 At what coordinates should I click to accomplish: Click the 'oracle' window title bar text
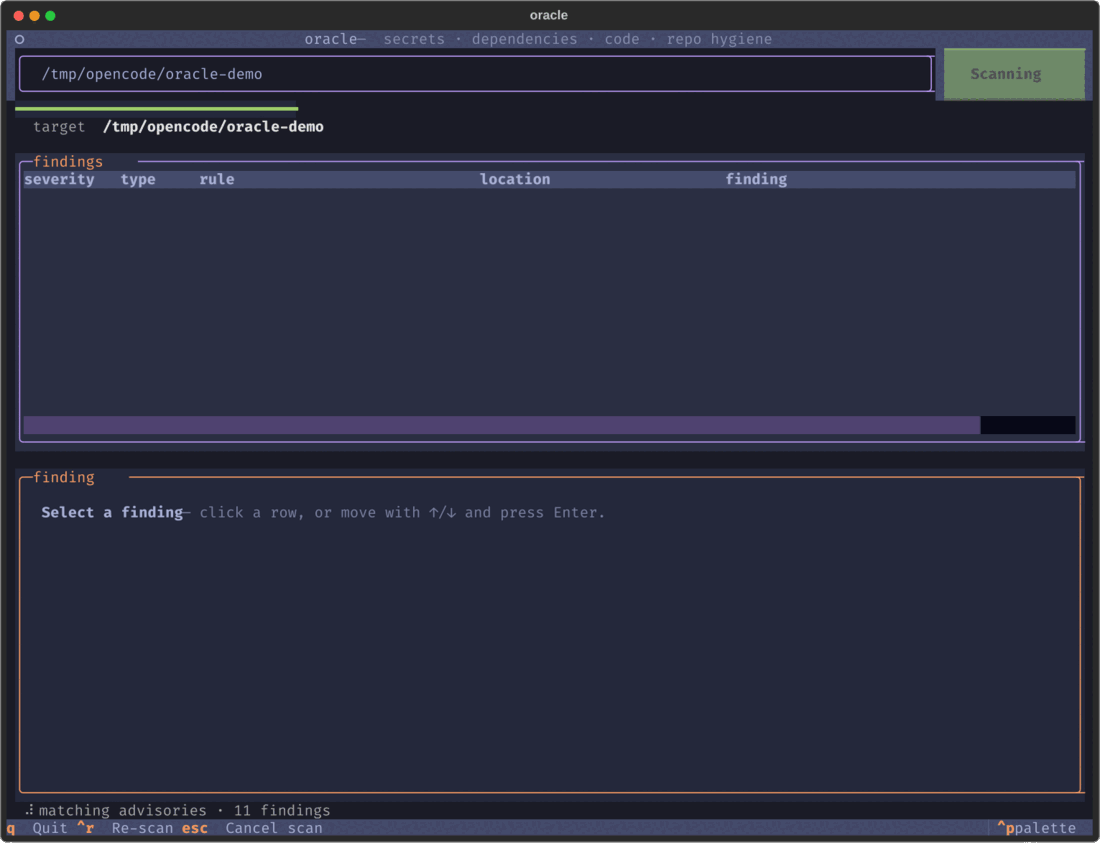point(549,15)
